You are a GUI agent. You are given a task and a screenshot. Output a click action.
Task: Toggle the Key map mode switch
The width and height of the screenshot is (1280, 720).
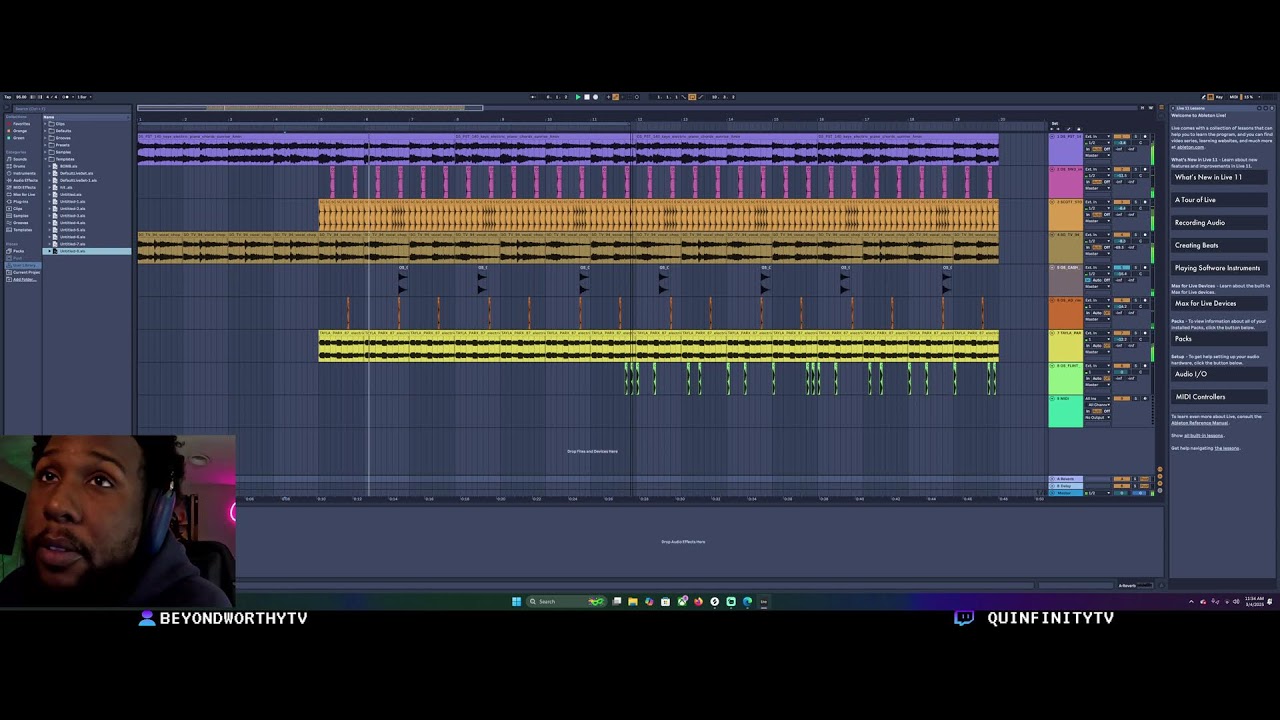1219,97
